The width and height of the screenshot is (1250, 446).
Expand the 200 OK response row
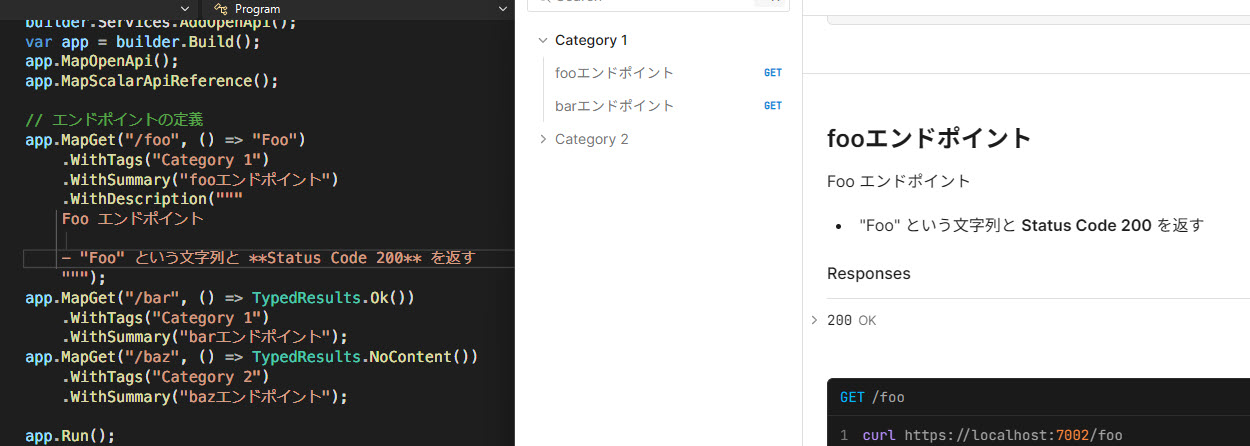point(814,320)
